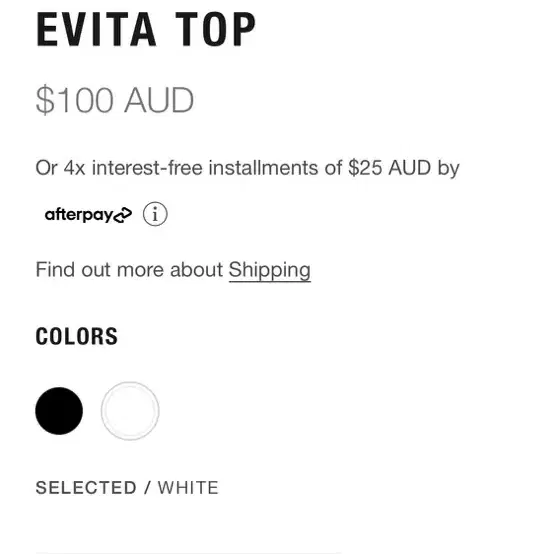Click the "Find out more about" text
The width and height of the screenshot is (554, 554).
(x=129, y=270)
